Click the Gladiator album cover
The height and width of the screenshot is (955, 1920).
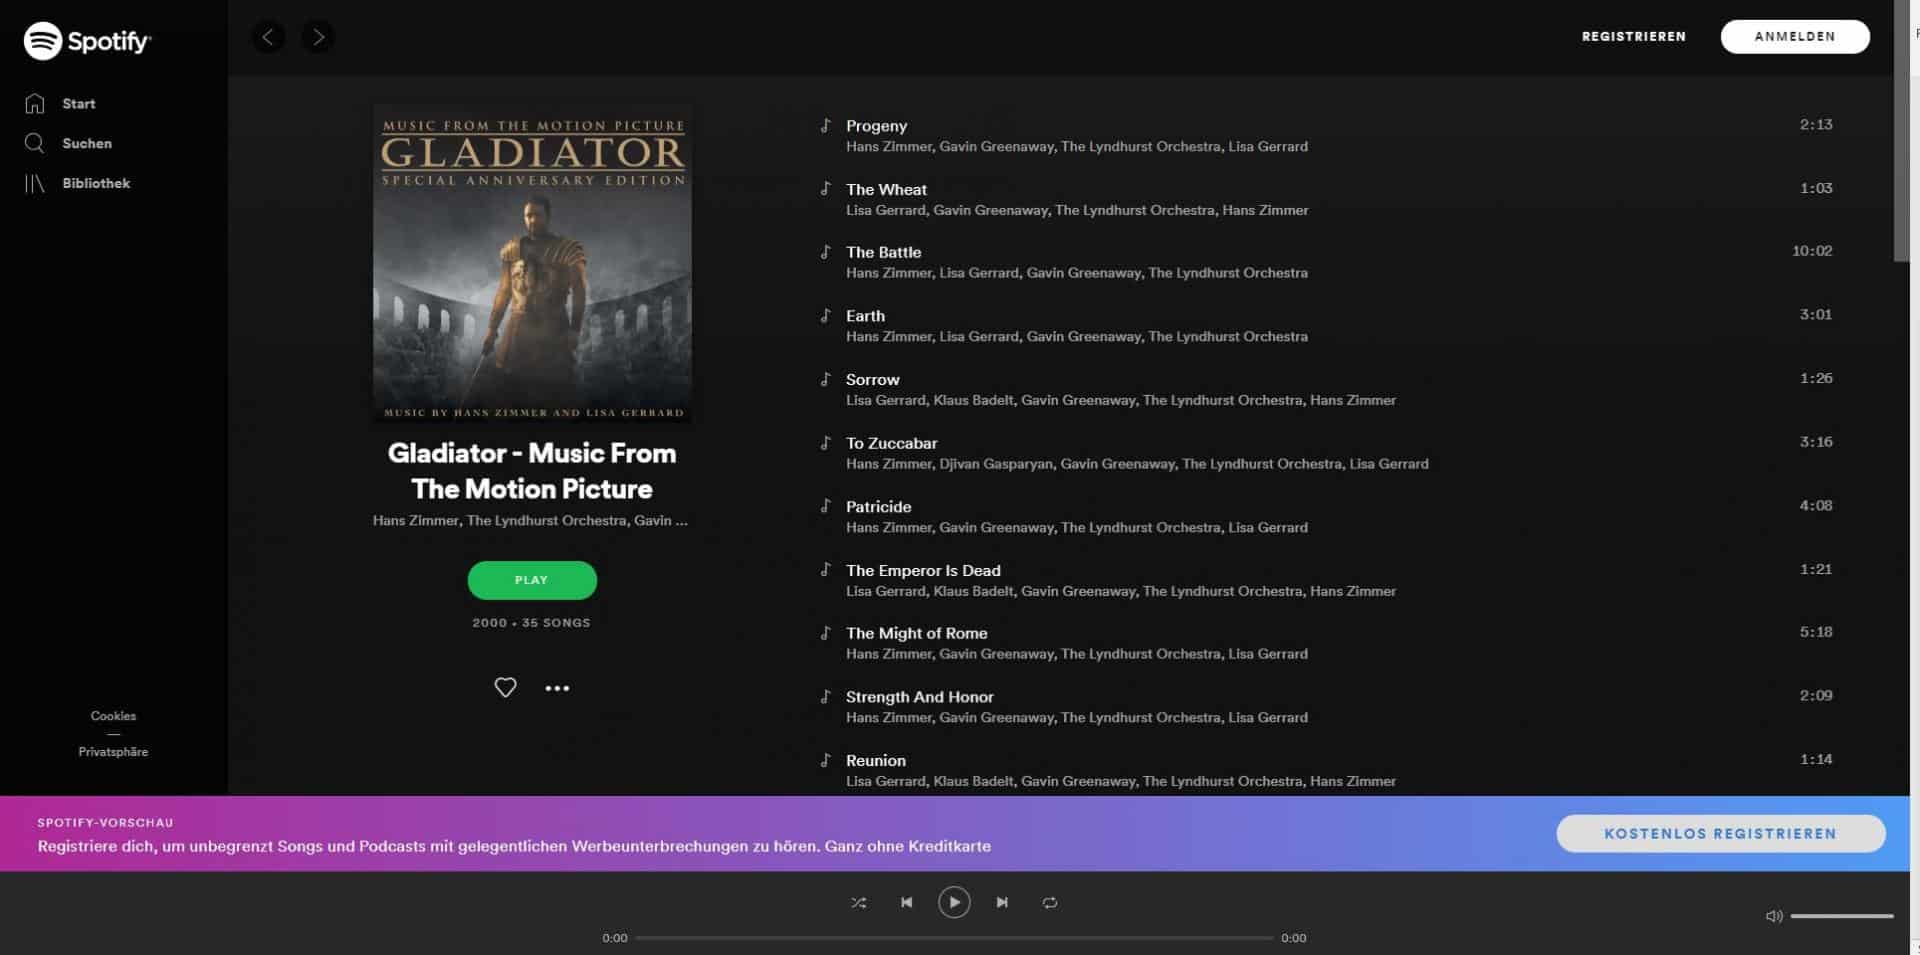(x=532, y=263)
